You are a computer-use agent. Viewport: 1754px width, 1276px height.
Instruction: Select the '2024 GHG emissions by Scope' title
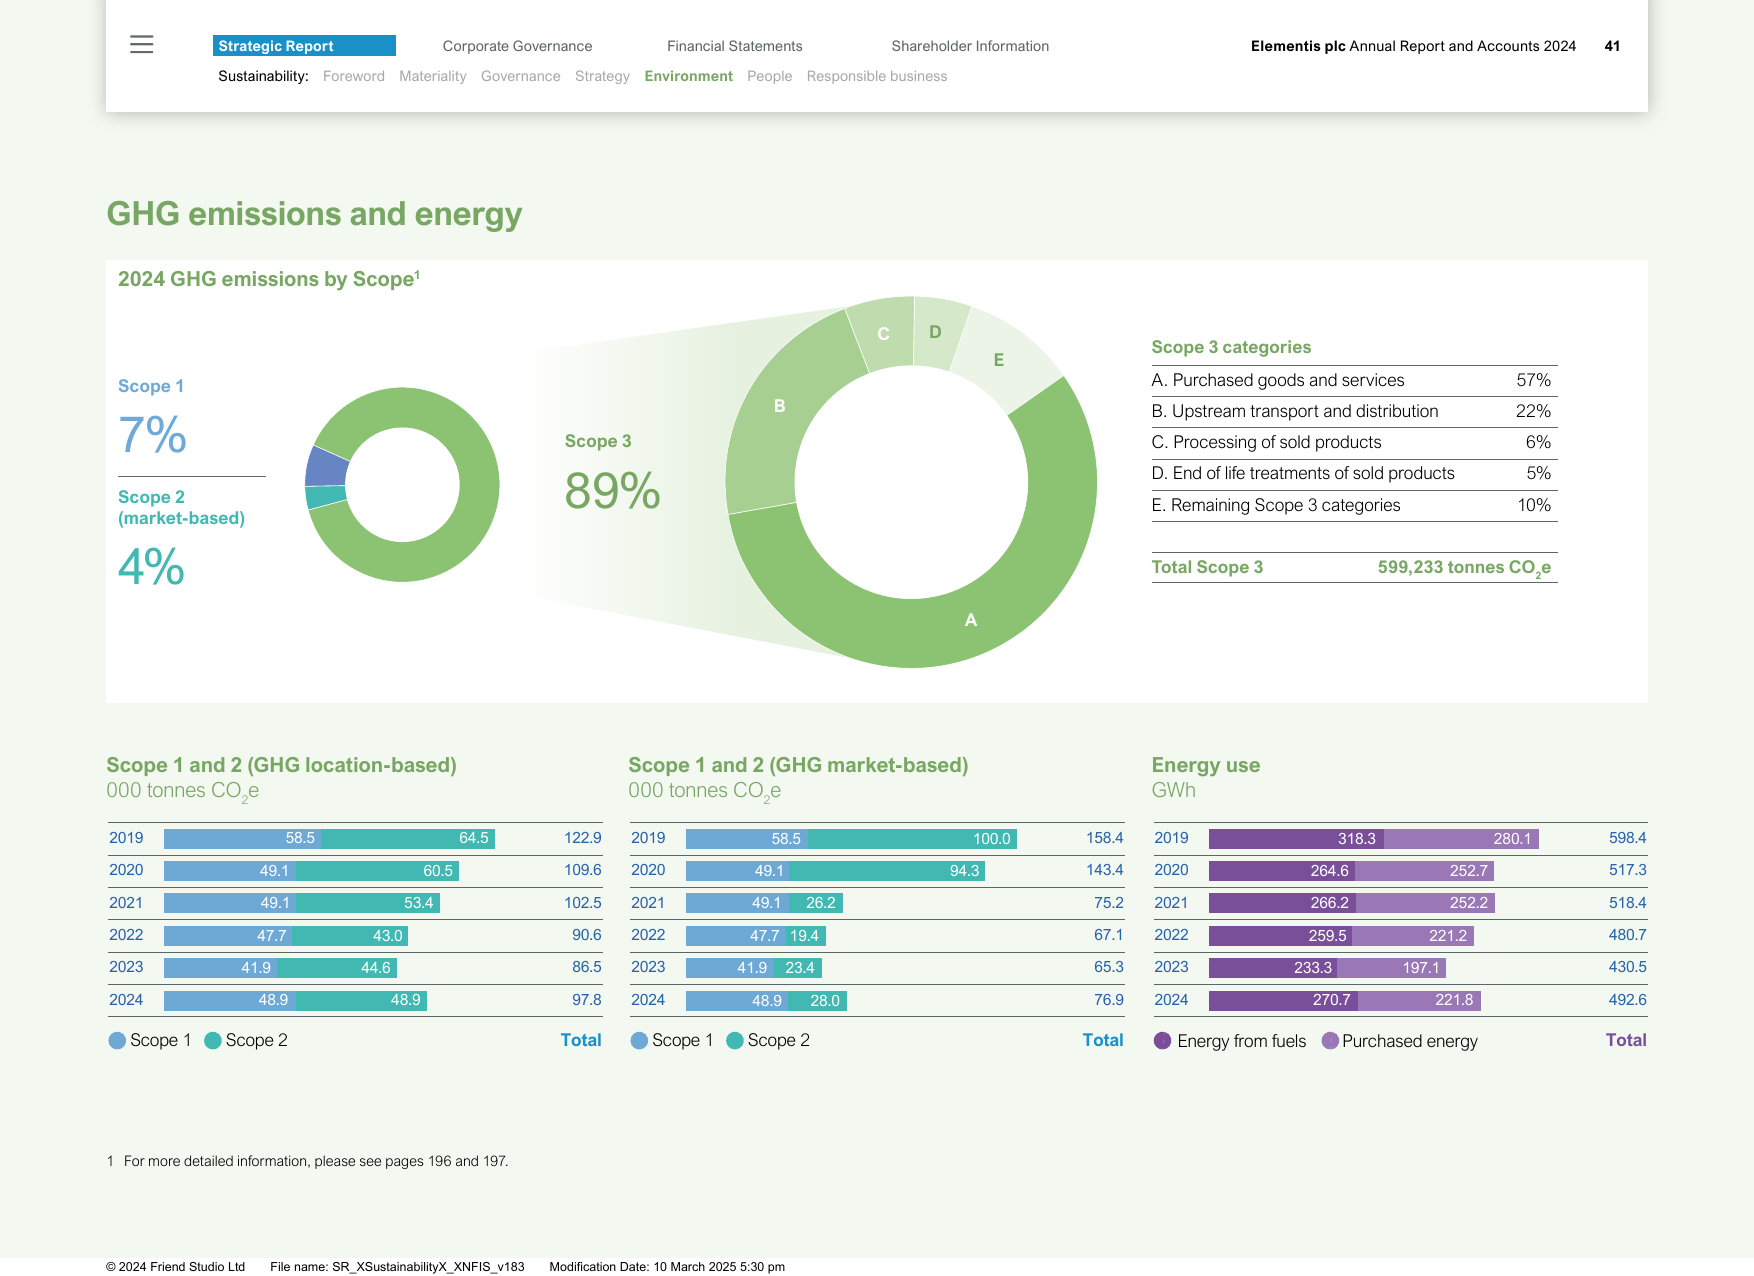click(x=269, y=279)
